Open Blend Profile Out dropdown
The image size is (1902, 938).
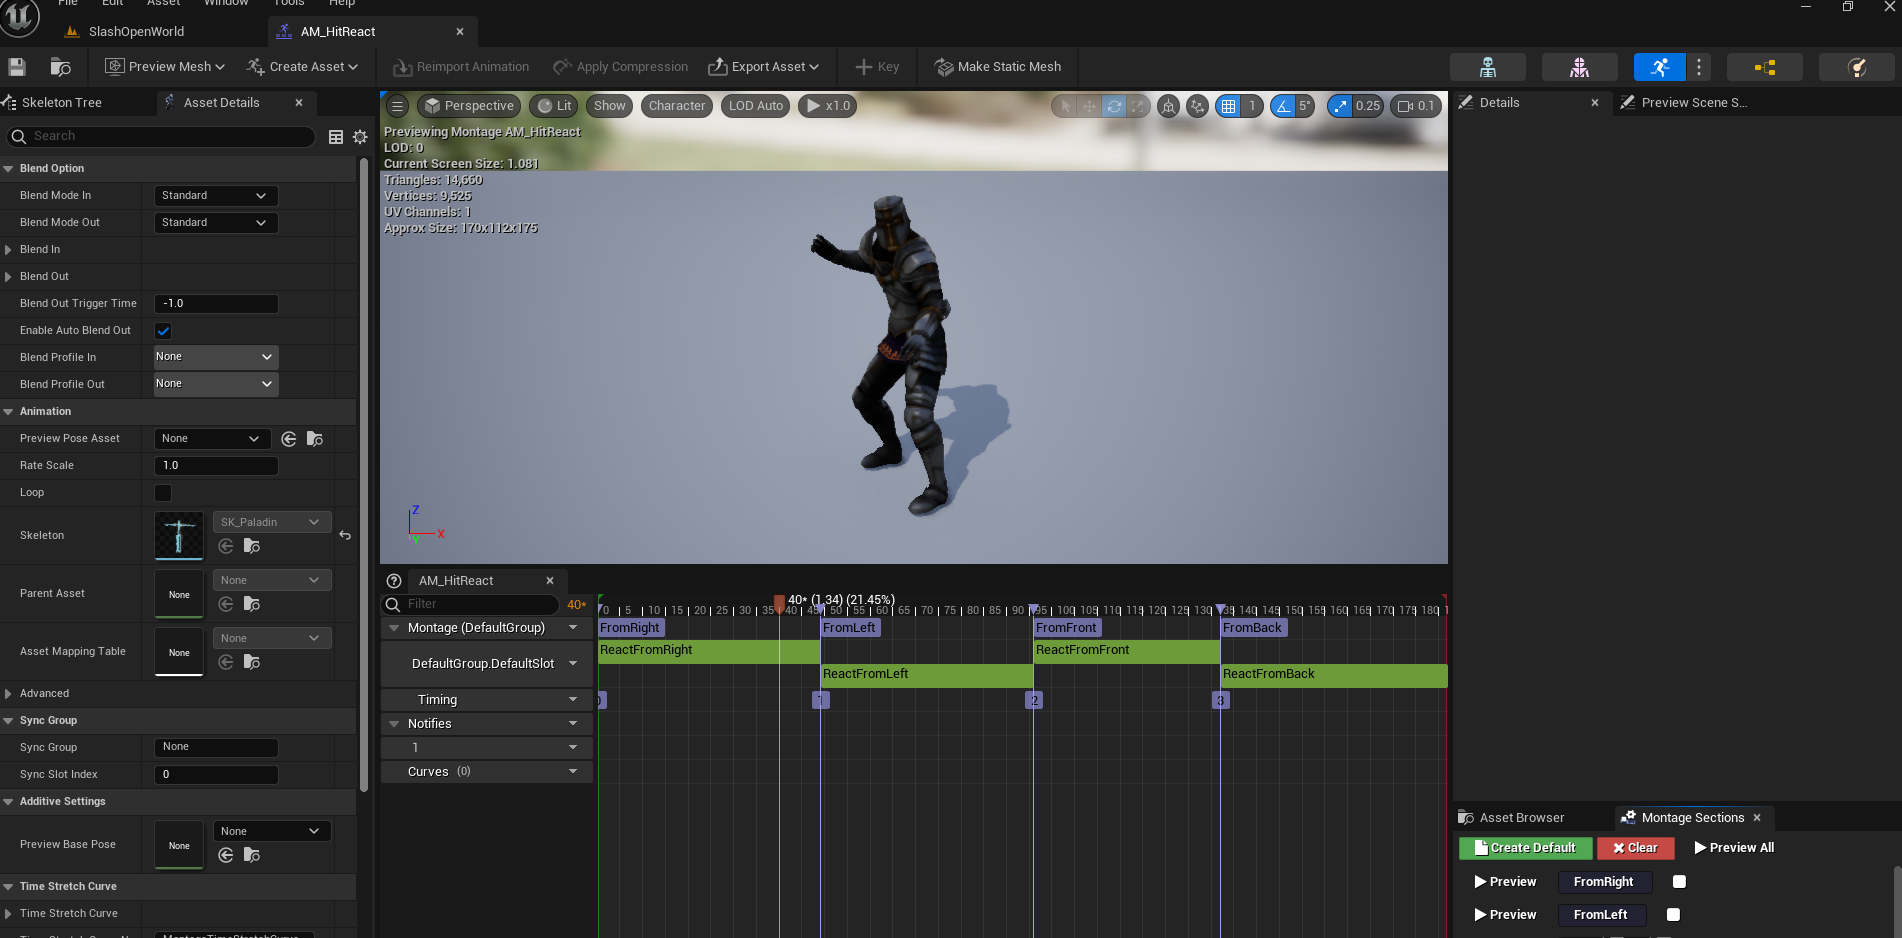(216, 384)
